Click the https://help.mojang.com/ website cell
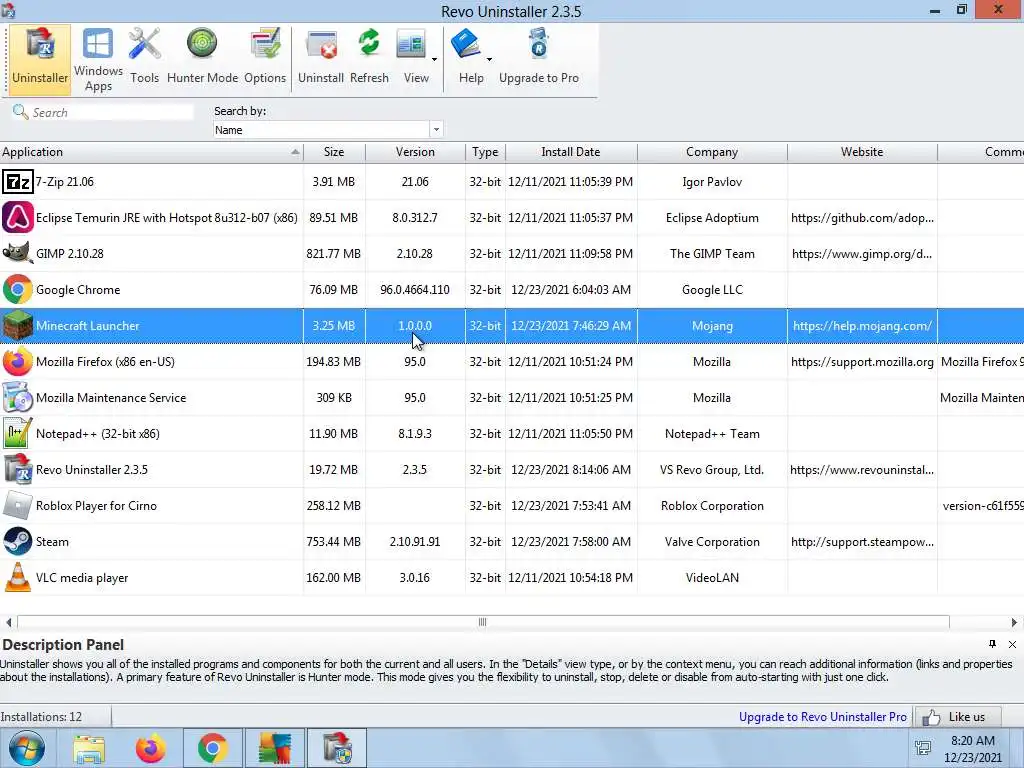Viewport: 1024px width, 768px height. tap(862, 326)
